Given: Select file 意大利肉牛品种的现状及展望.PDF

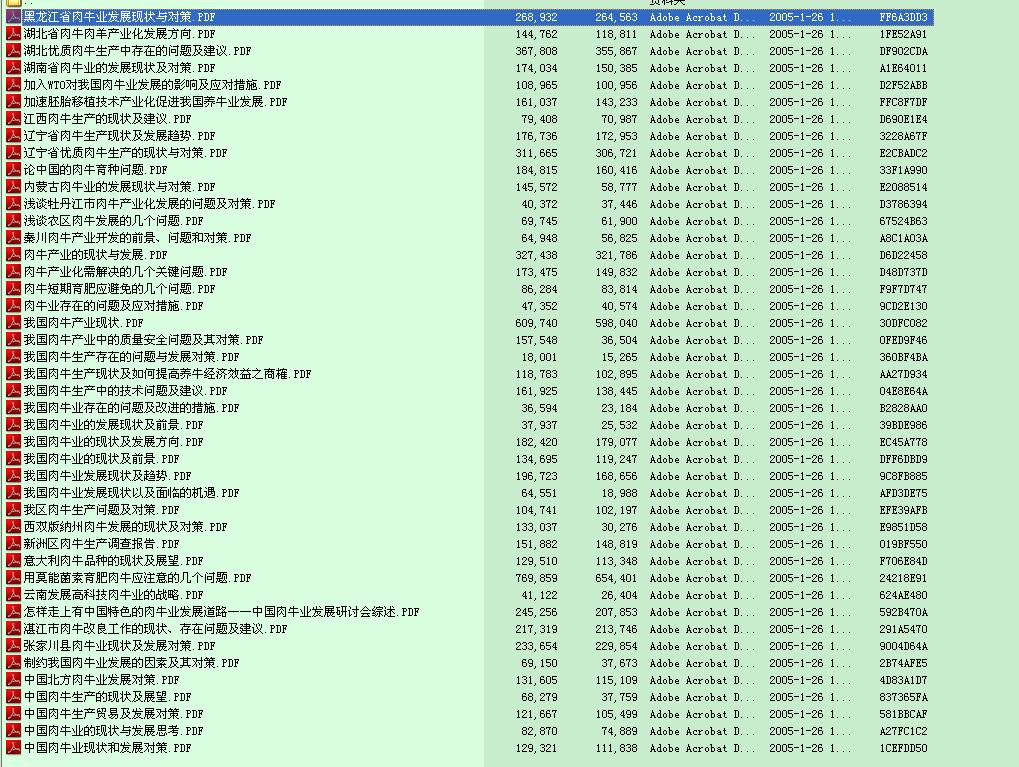Looking at the screenshot, I should (x=113, y=561).
